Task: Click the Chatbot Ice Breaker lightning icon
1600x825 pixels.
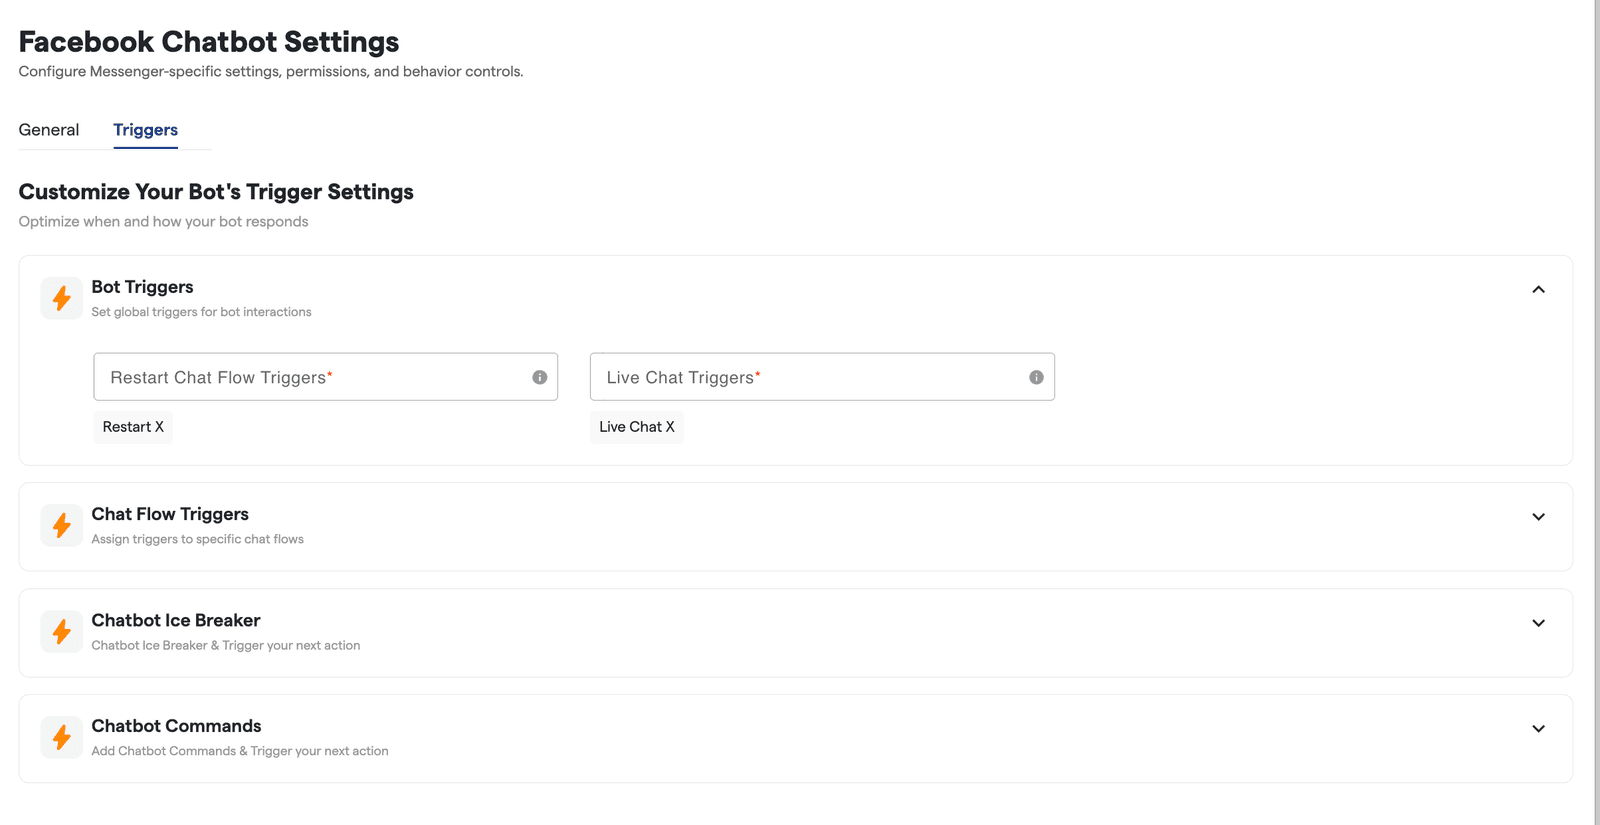Action: tap(62, 632)
